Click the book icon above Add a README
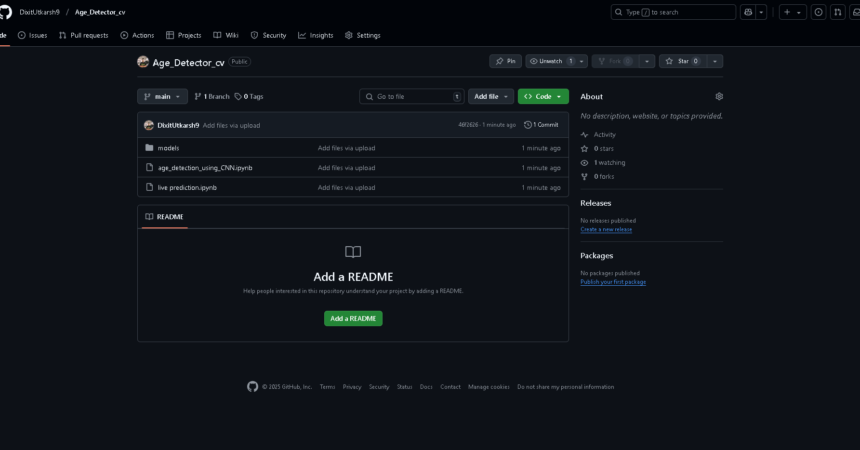860x450 pixels. coord(353,252)
